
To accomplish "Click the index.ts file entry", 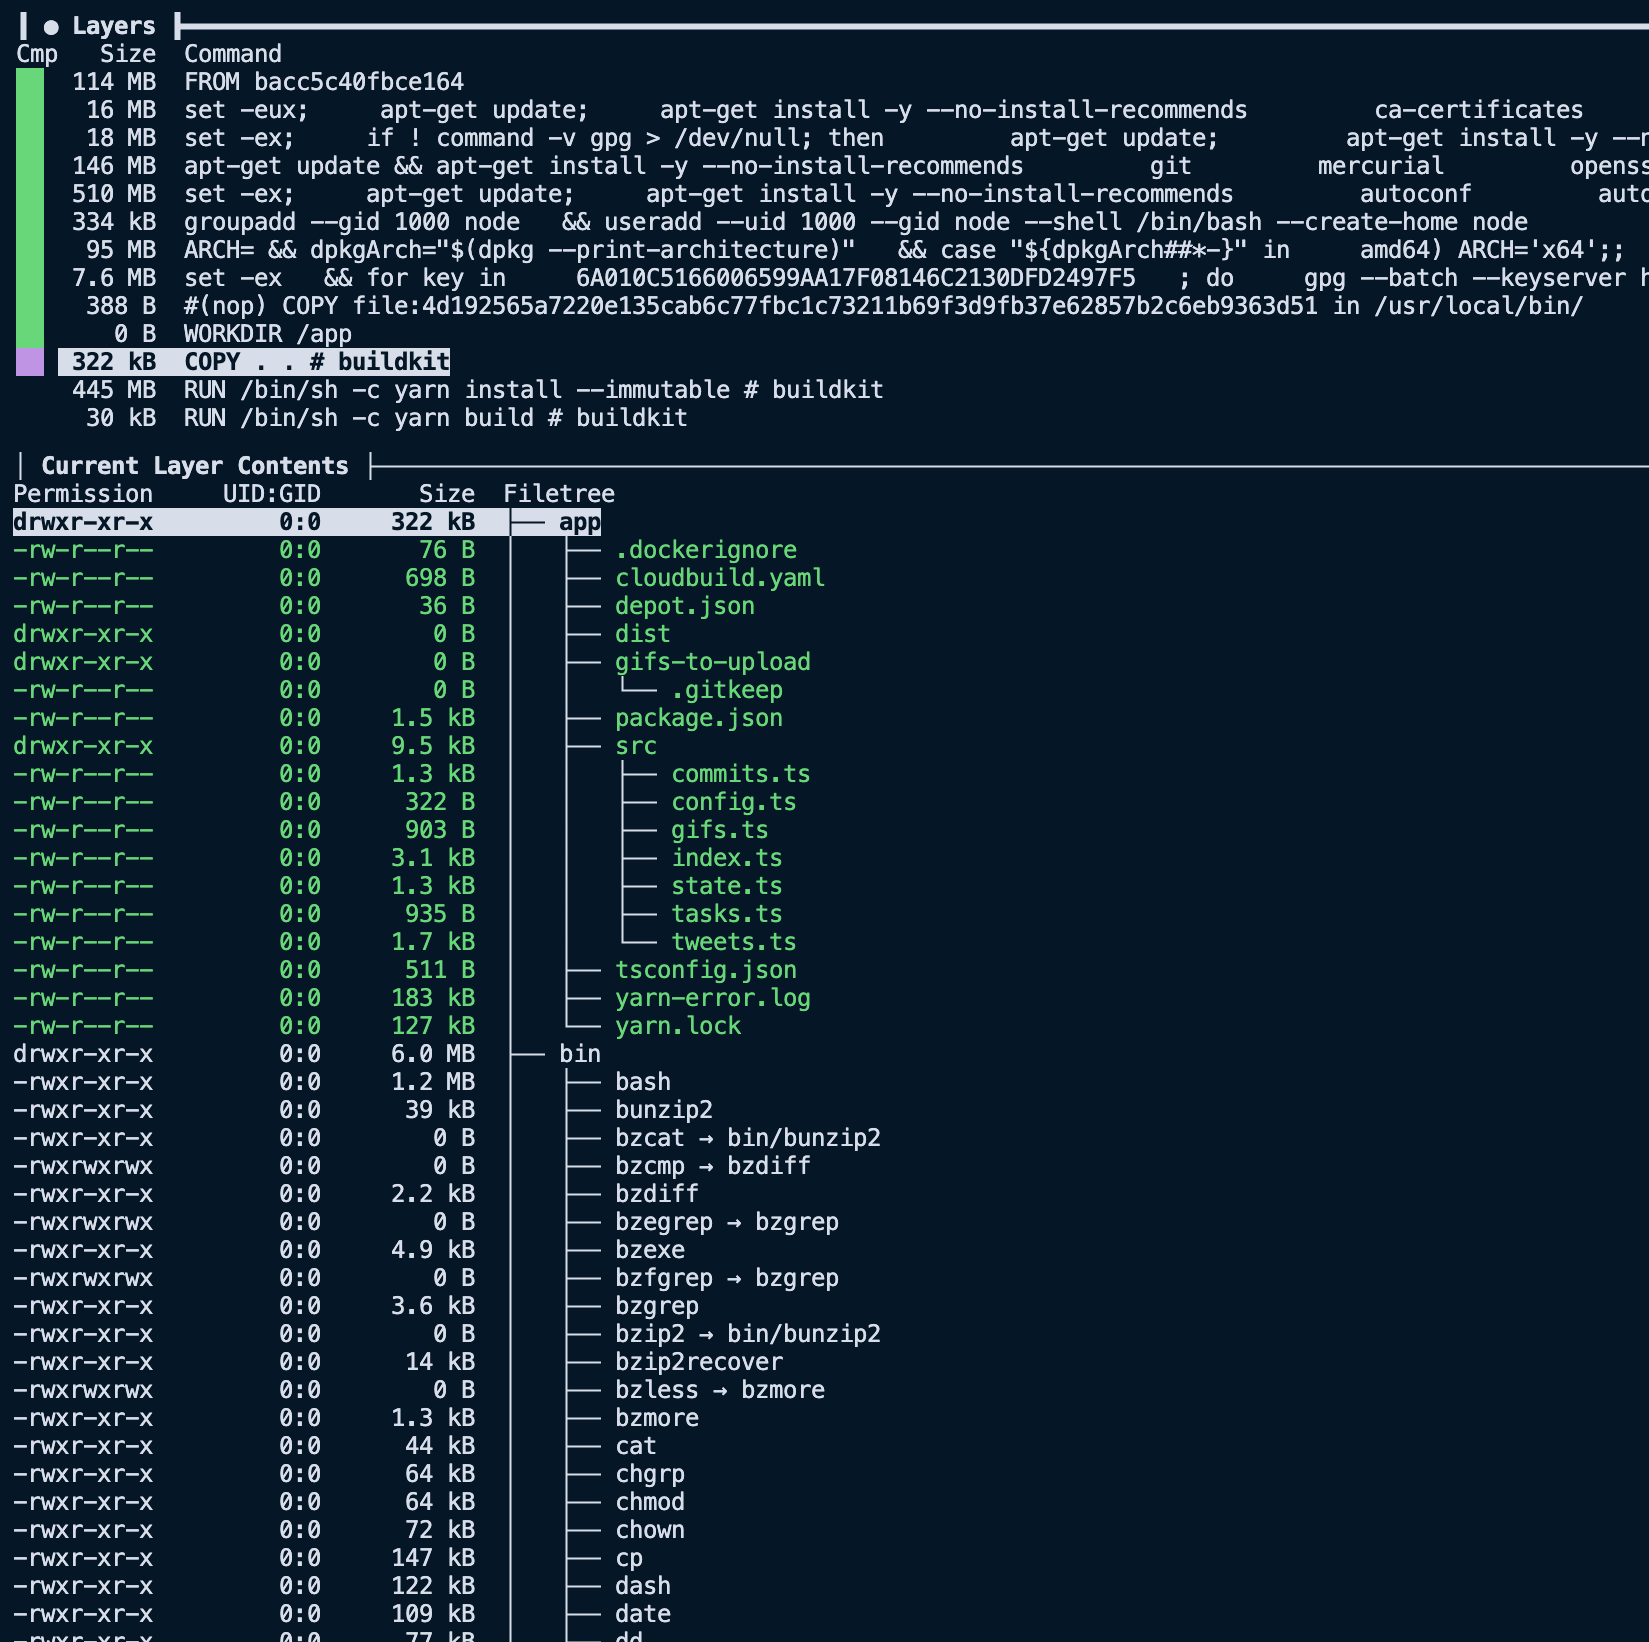I will (x=726, y=858).
